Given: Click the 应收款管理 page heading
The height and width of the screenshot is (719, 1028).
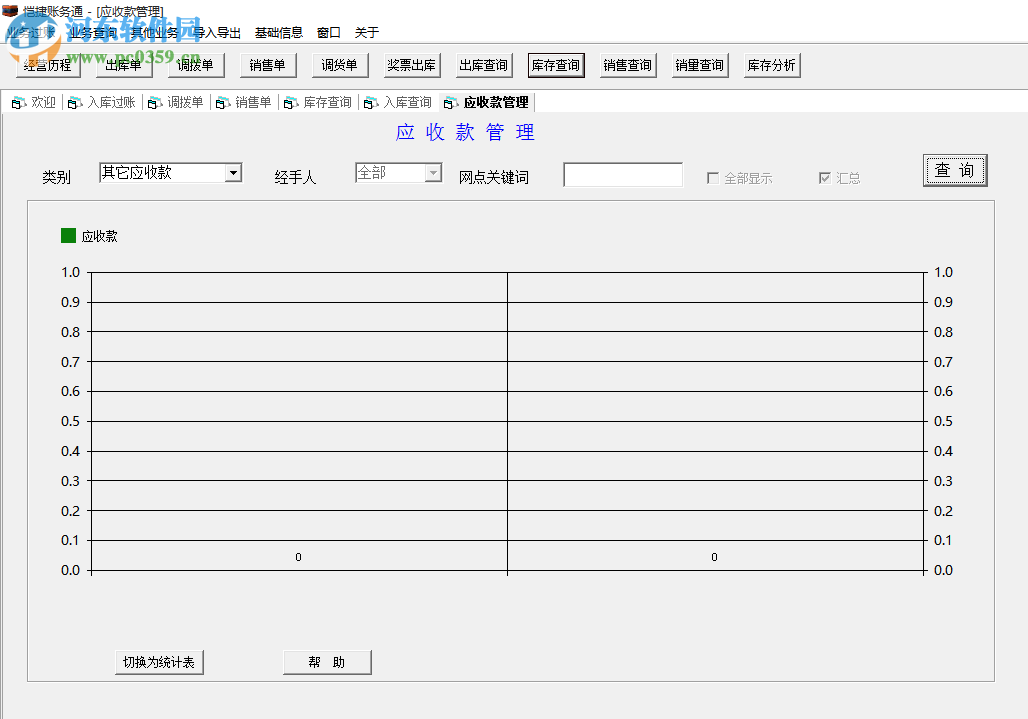Looking at the screenshot, I should pos(465,132).
